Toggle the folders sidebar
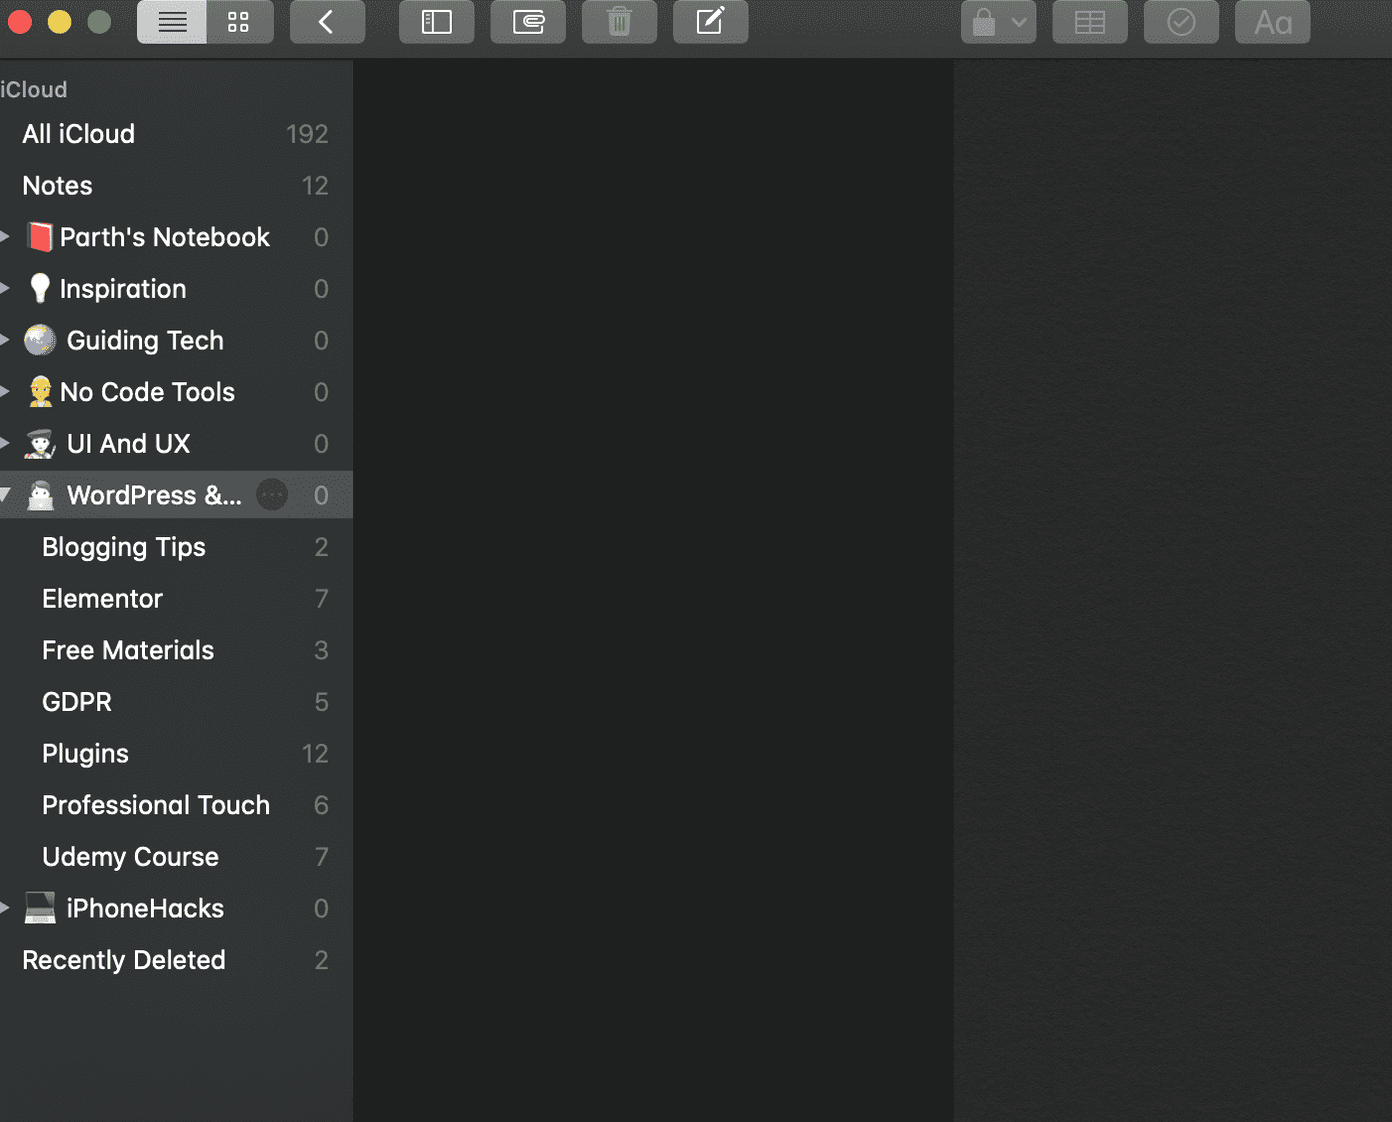This screenshot has width=1392, height=1122. pos(437,22)
